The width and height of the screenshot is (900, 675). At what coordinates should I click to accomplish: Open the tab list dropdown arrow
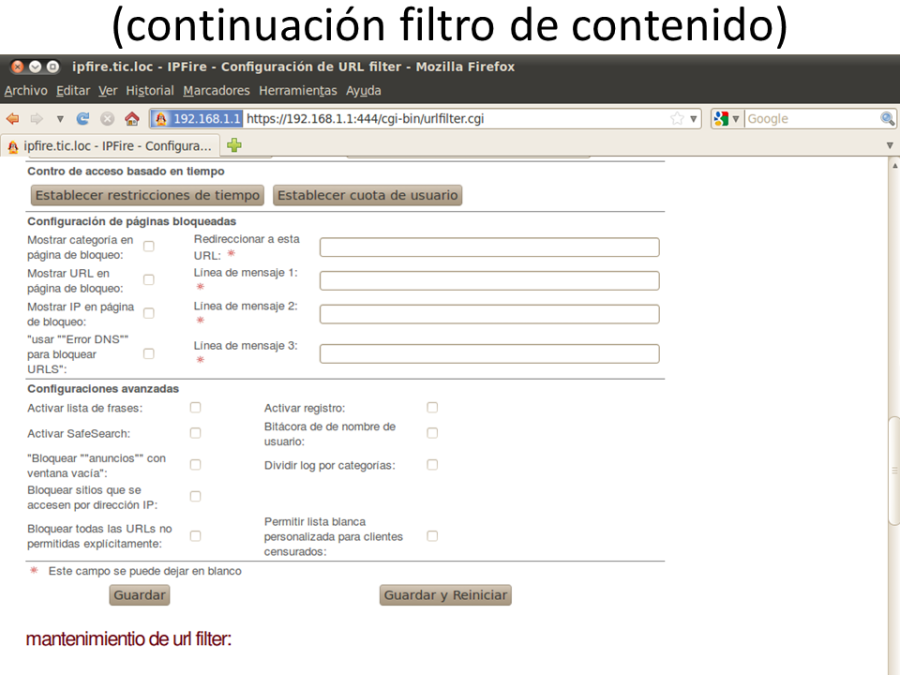(889, 144)
